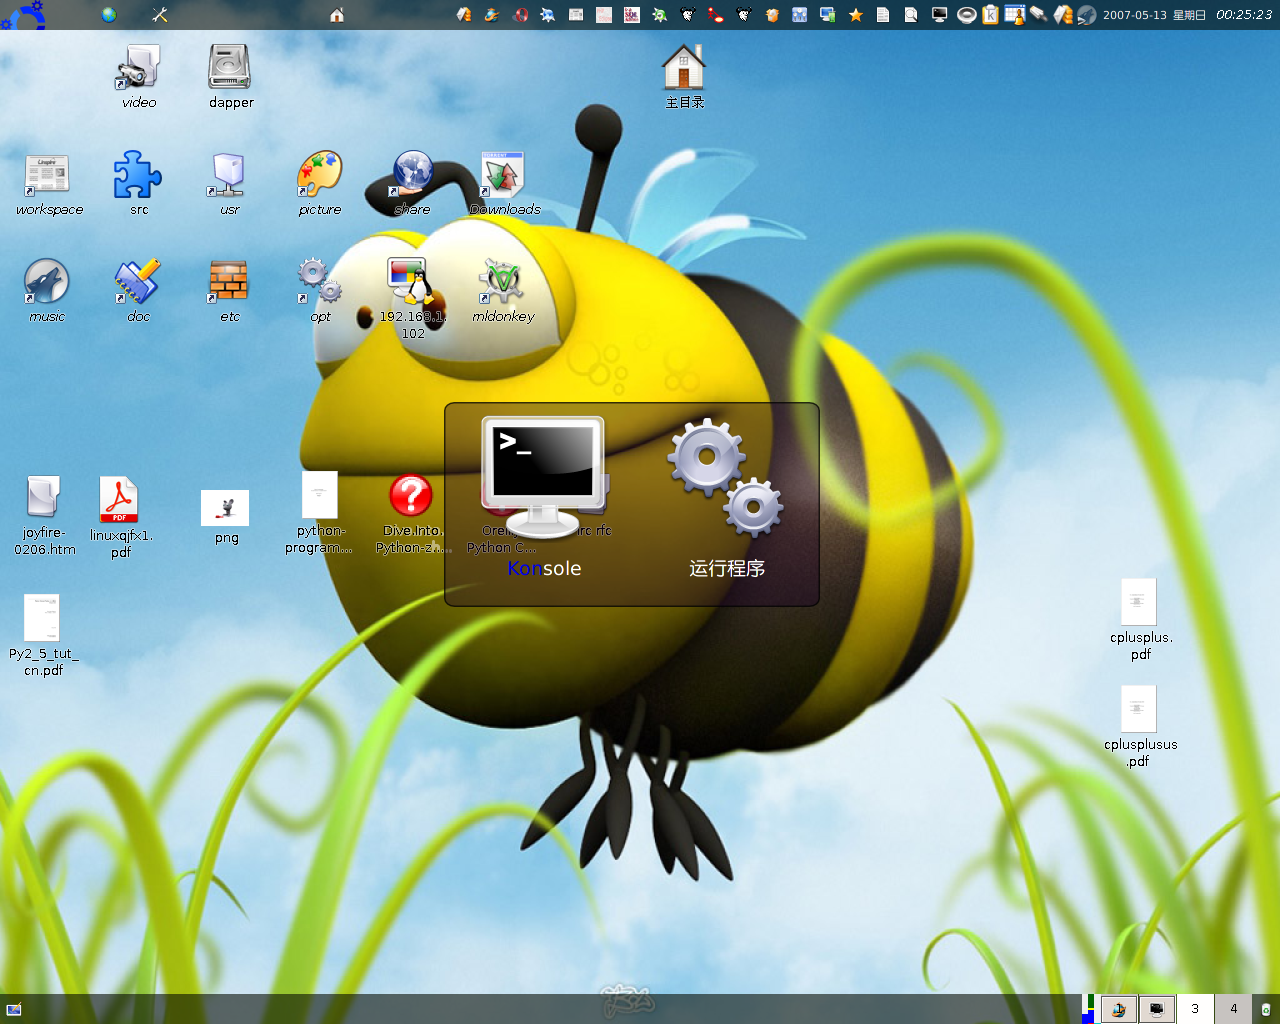The width and height of the screenshot is (1280, 1024).
Task: Open the 192.168.1.102 remote desktop icon
Action: tap(412, 299)
